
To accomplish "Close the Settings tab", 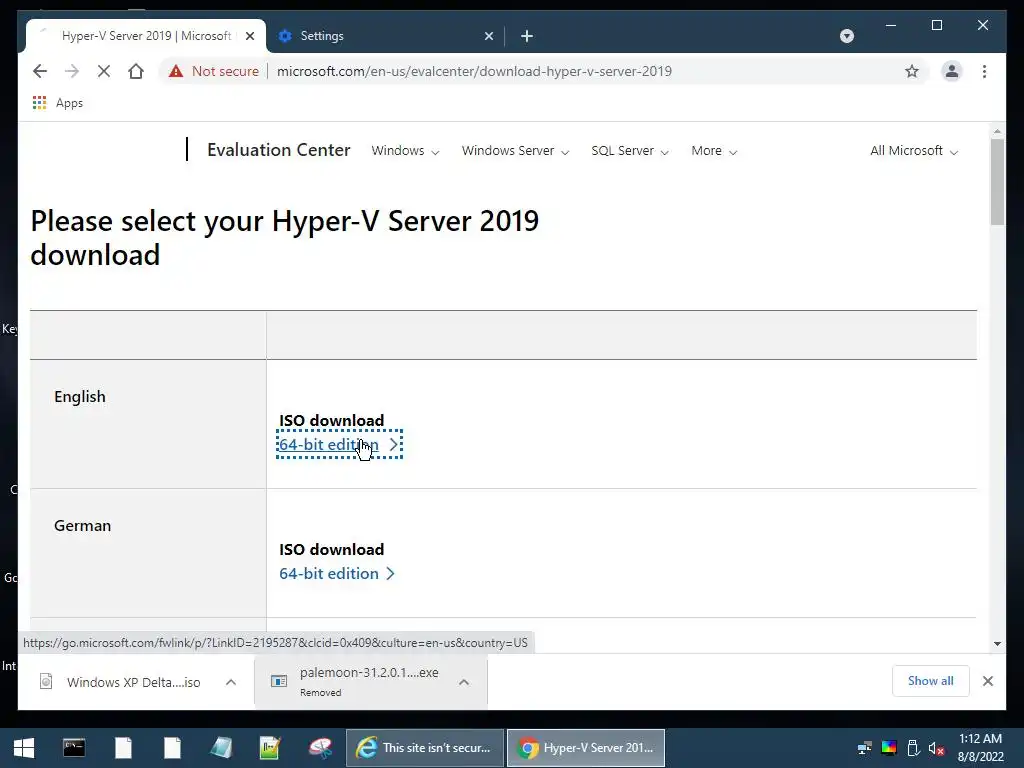I will point(488,36).
